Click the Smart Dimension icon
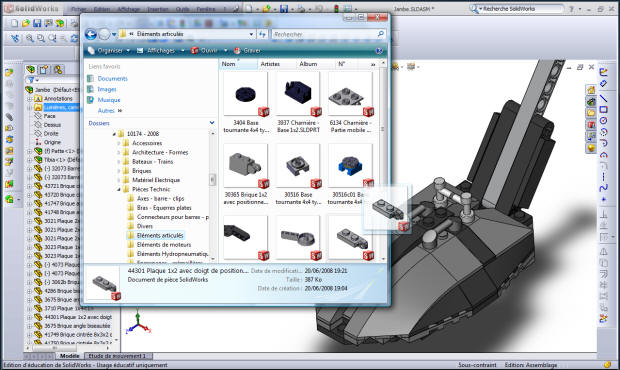Image resolution: width=620 pixels, height=370 pixels. point(603,83)
